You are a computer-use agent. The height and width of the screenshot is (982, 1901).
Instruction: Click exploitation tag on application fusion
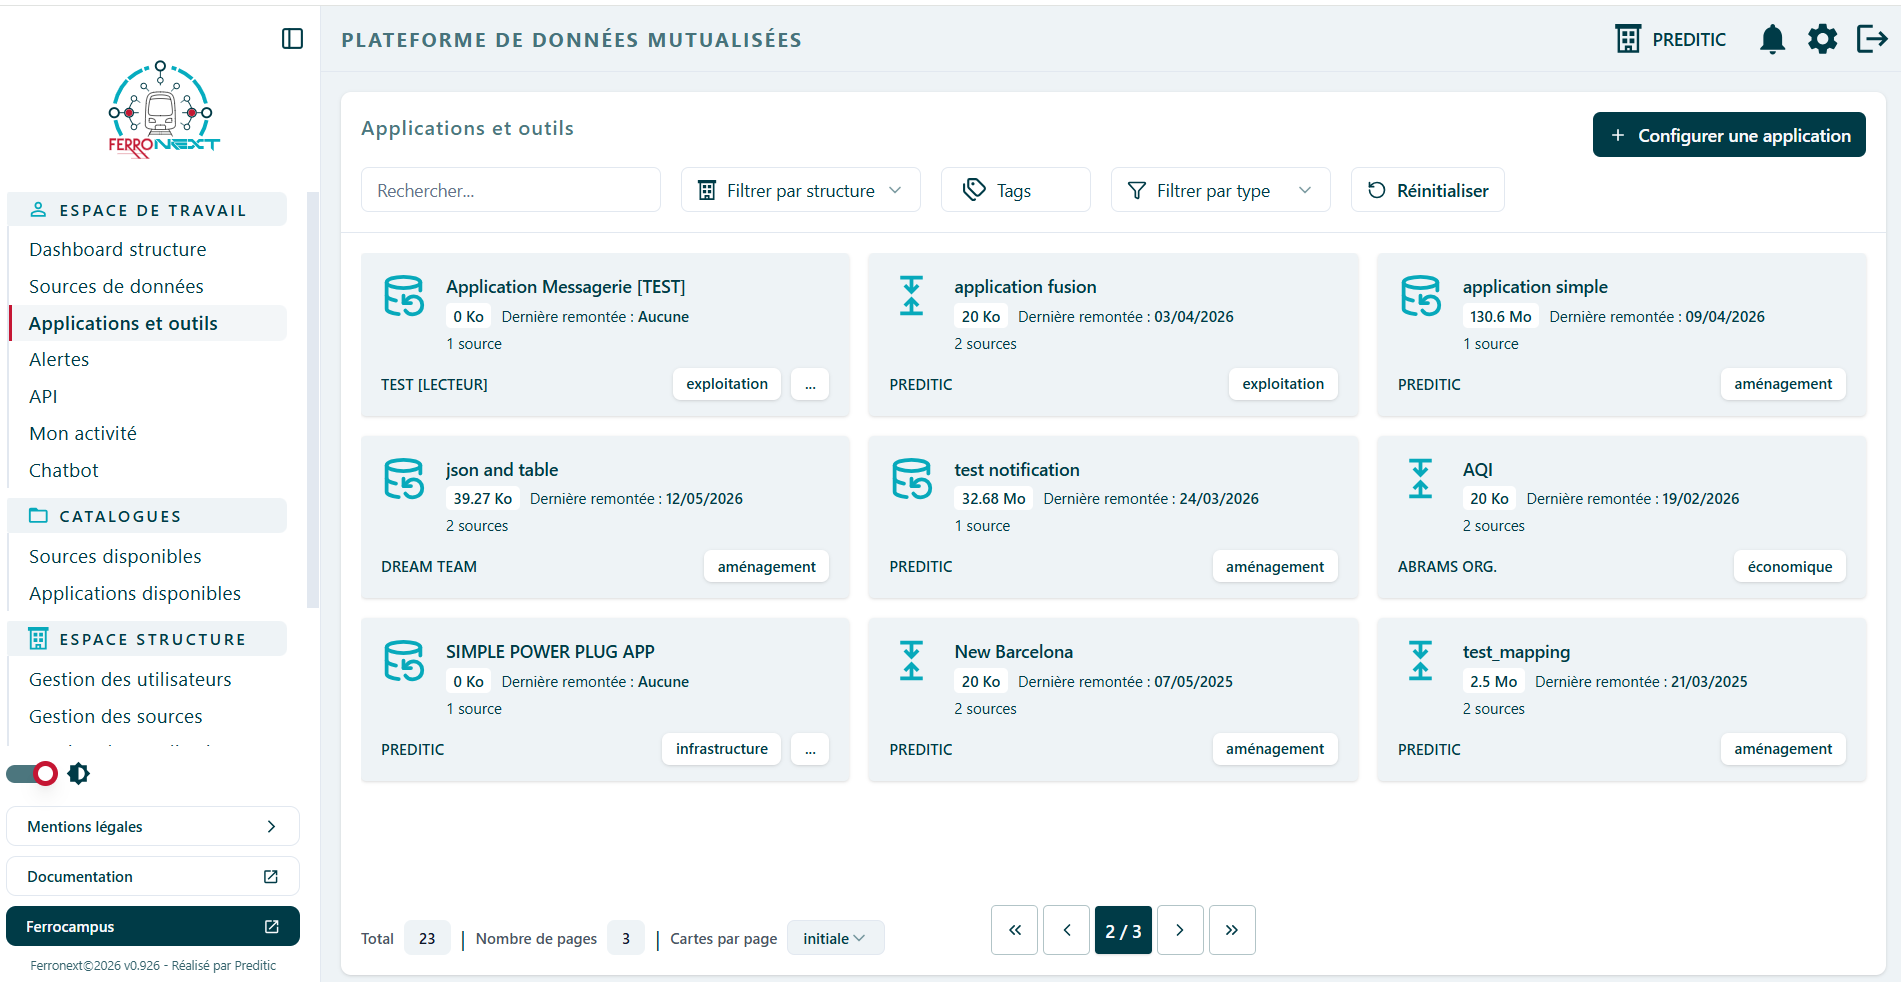point(1283,384)
